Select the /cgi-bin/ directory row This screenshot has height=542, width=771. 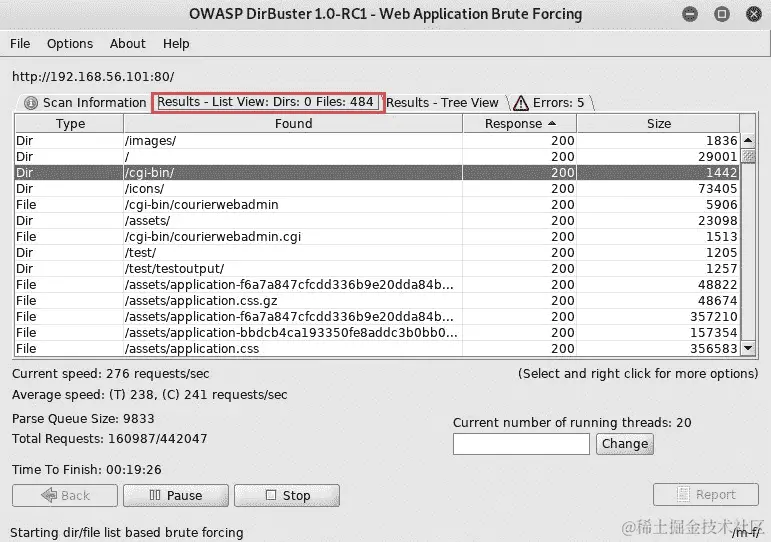pyautogui.click(x=377, y=173)
